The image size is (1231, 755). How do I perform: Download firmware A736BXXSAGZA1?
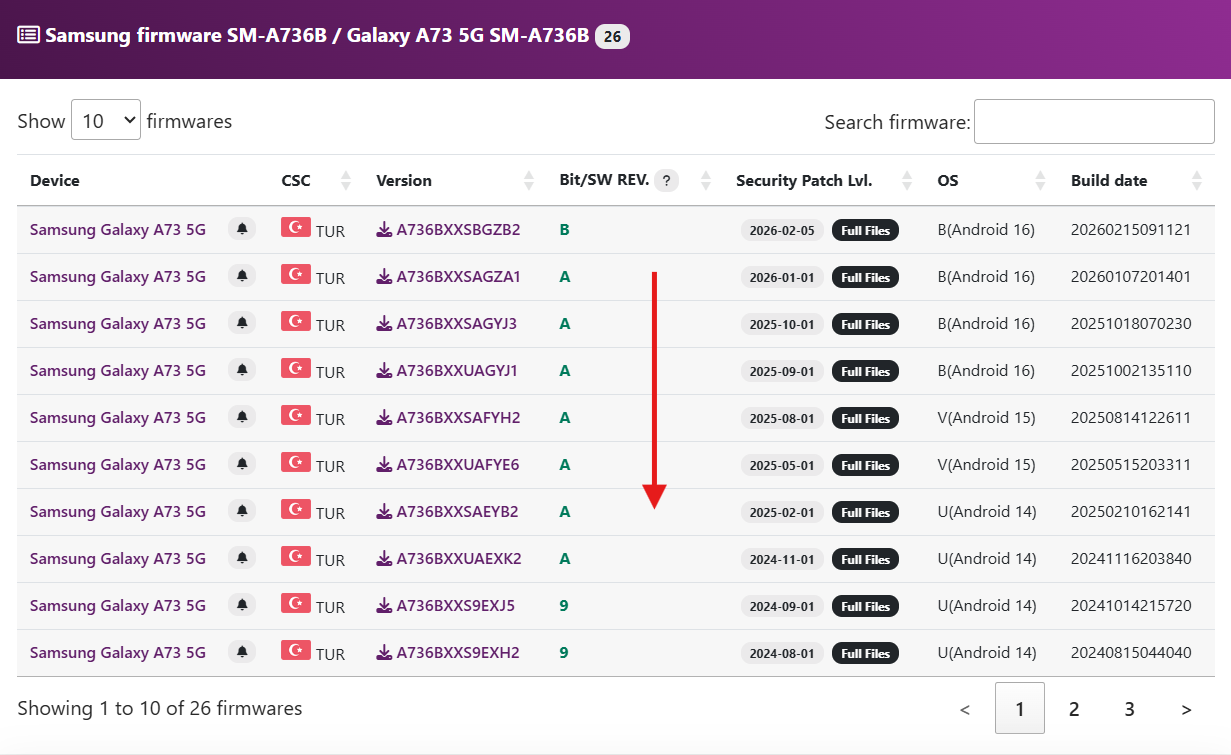(x=448, y=277)
